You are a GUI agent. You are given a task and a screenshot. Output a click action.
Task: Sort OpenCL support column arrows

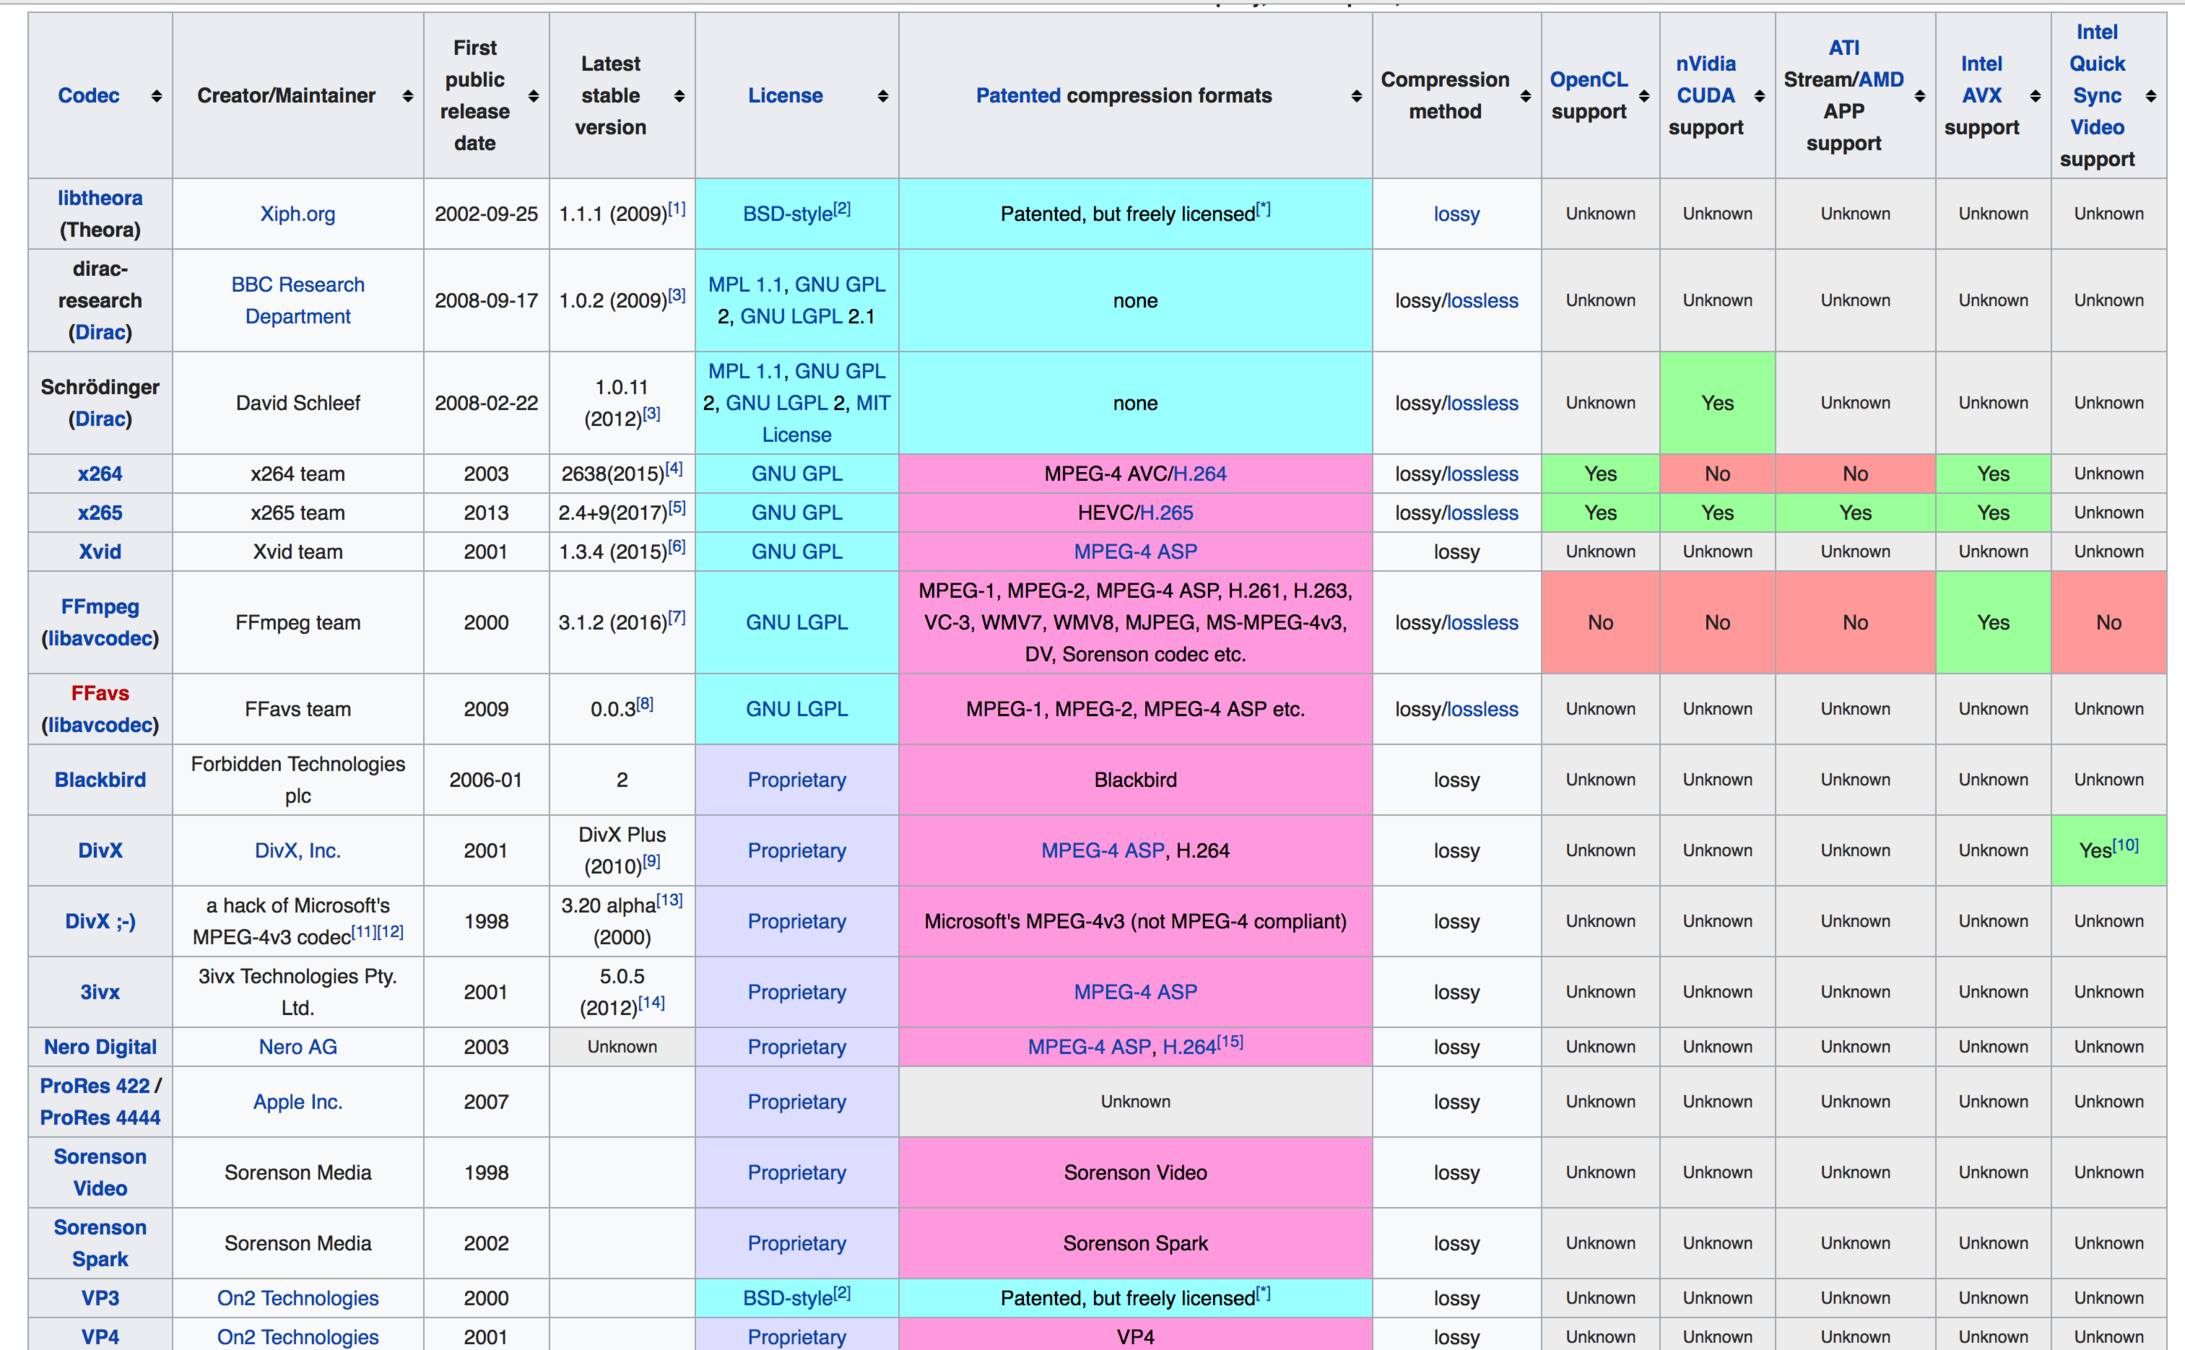pyautogui.click(x=1644, y=96)
